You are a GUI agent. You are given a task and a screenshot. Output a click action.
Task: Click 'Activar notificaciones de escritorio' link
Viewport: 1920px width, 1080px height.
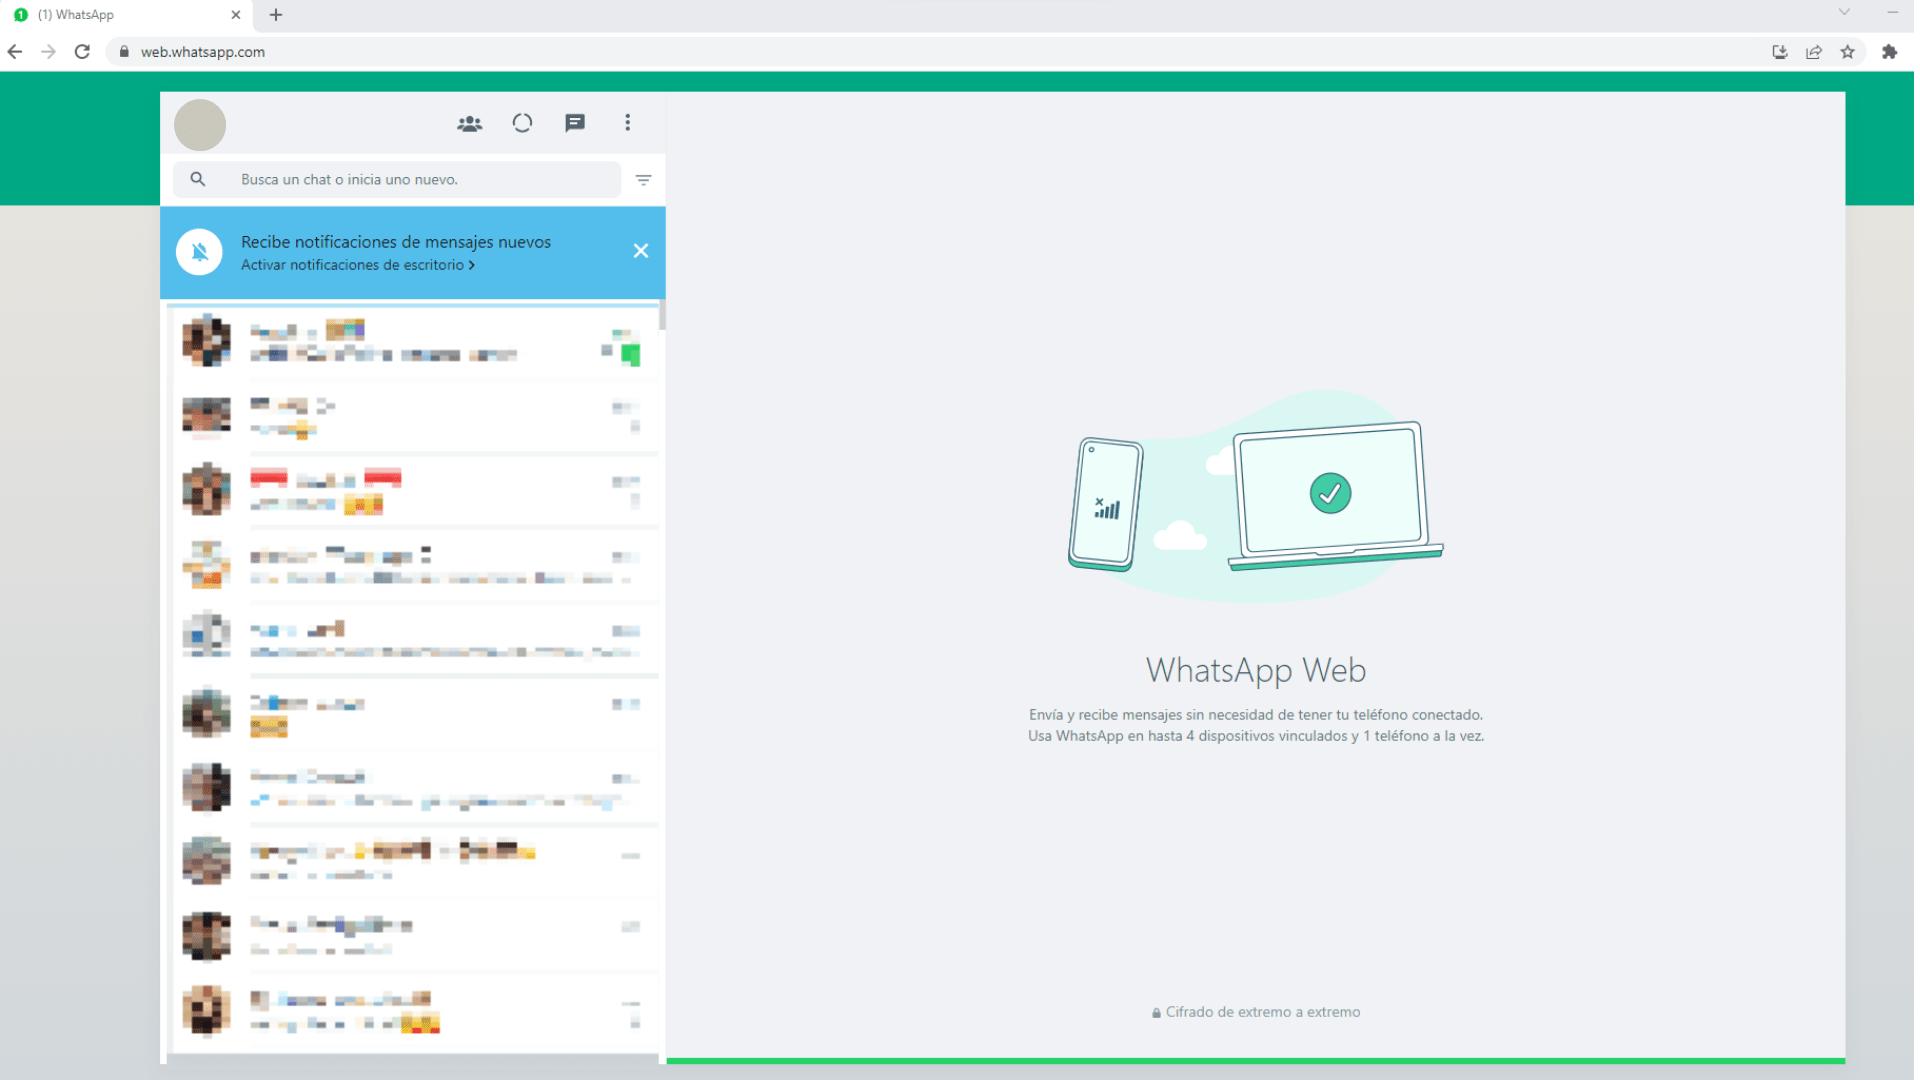coord(358,265)
